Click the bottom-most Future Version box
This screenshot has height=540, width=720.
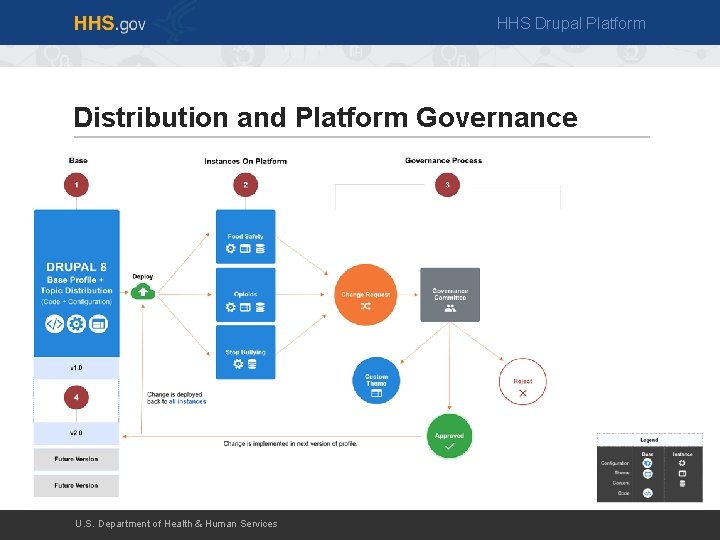76,485
